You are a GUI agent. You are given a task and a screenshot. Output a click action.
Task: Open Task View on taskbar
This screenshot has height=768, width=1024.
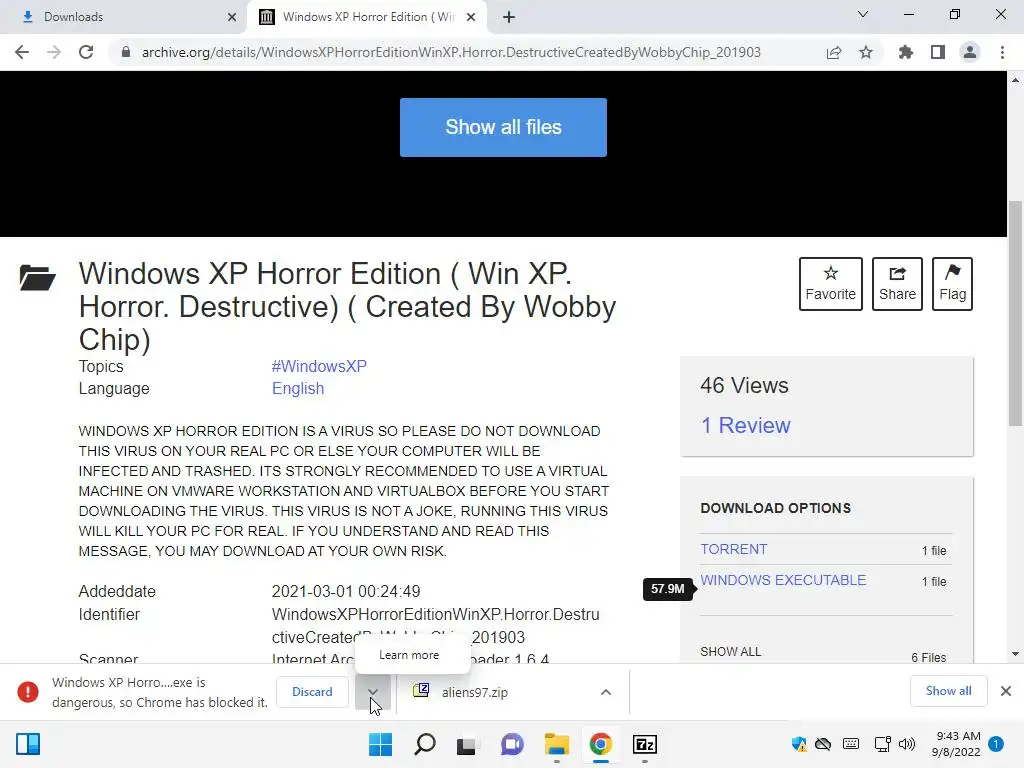466,744
